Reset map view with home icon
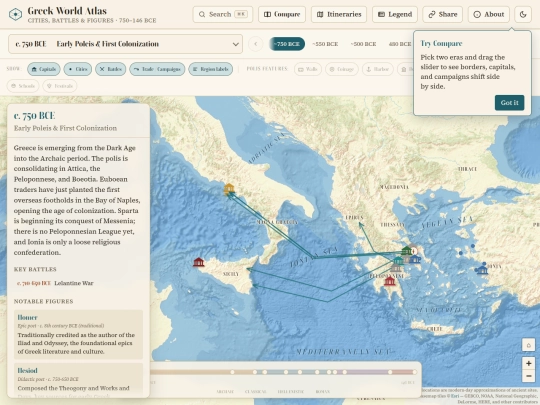 [529, 345]
